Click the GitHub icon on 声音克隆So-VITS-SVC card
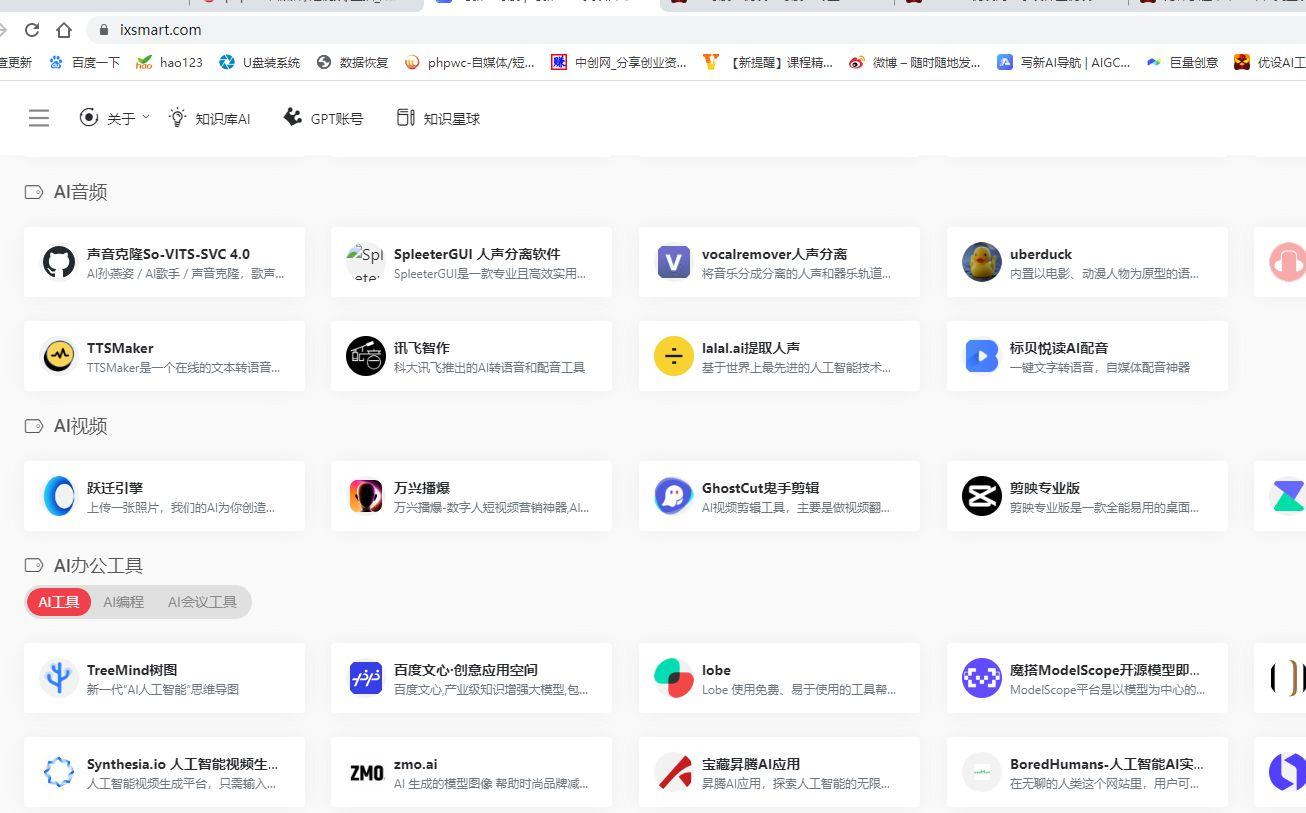This screenshot has height=813, width=1306. [59, 262]
